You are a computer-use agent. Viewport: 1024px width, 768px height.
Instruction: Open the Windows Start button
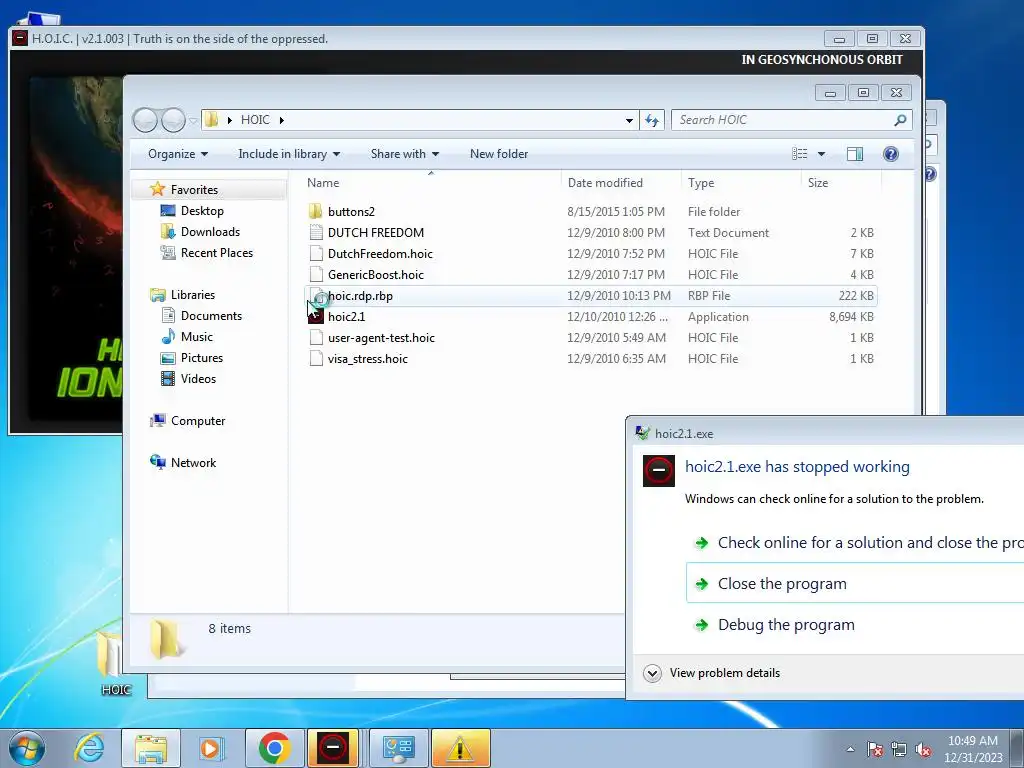click(x=27, y=748)
